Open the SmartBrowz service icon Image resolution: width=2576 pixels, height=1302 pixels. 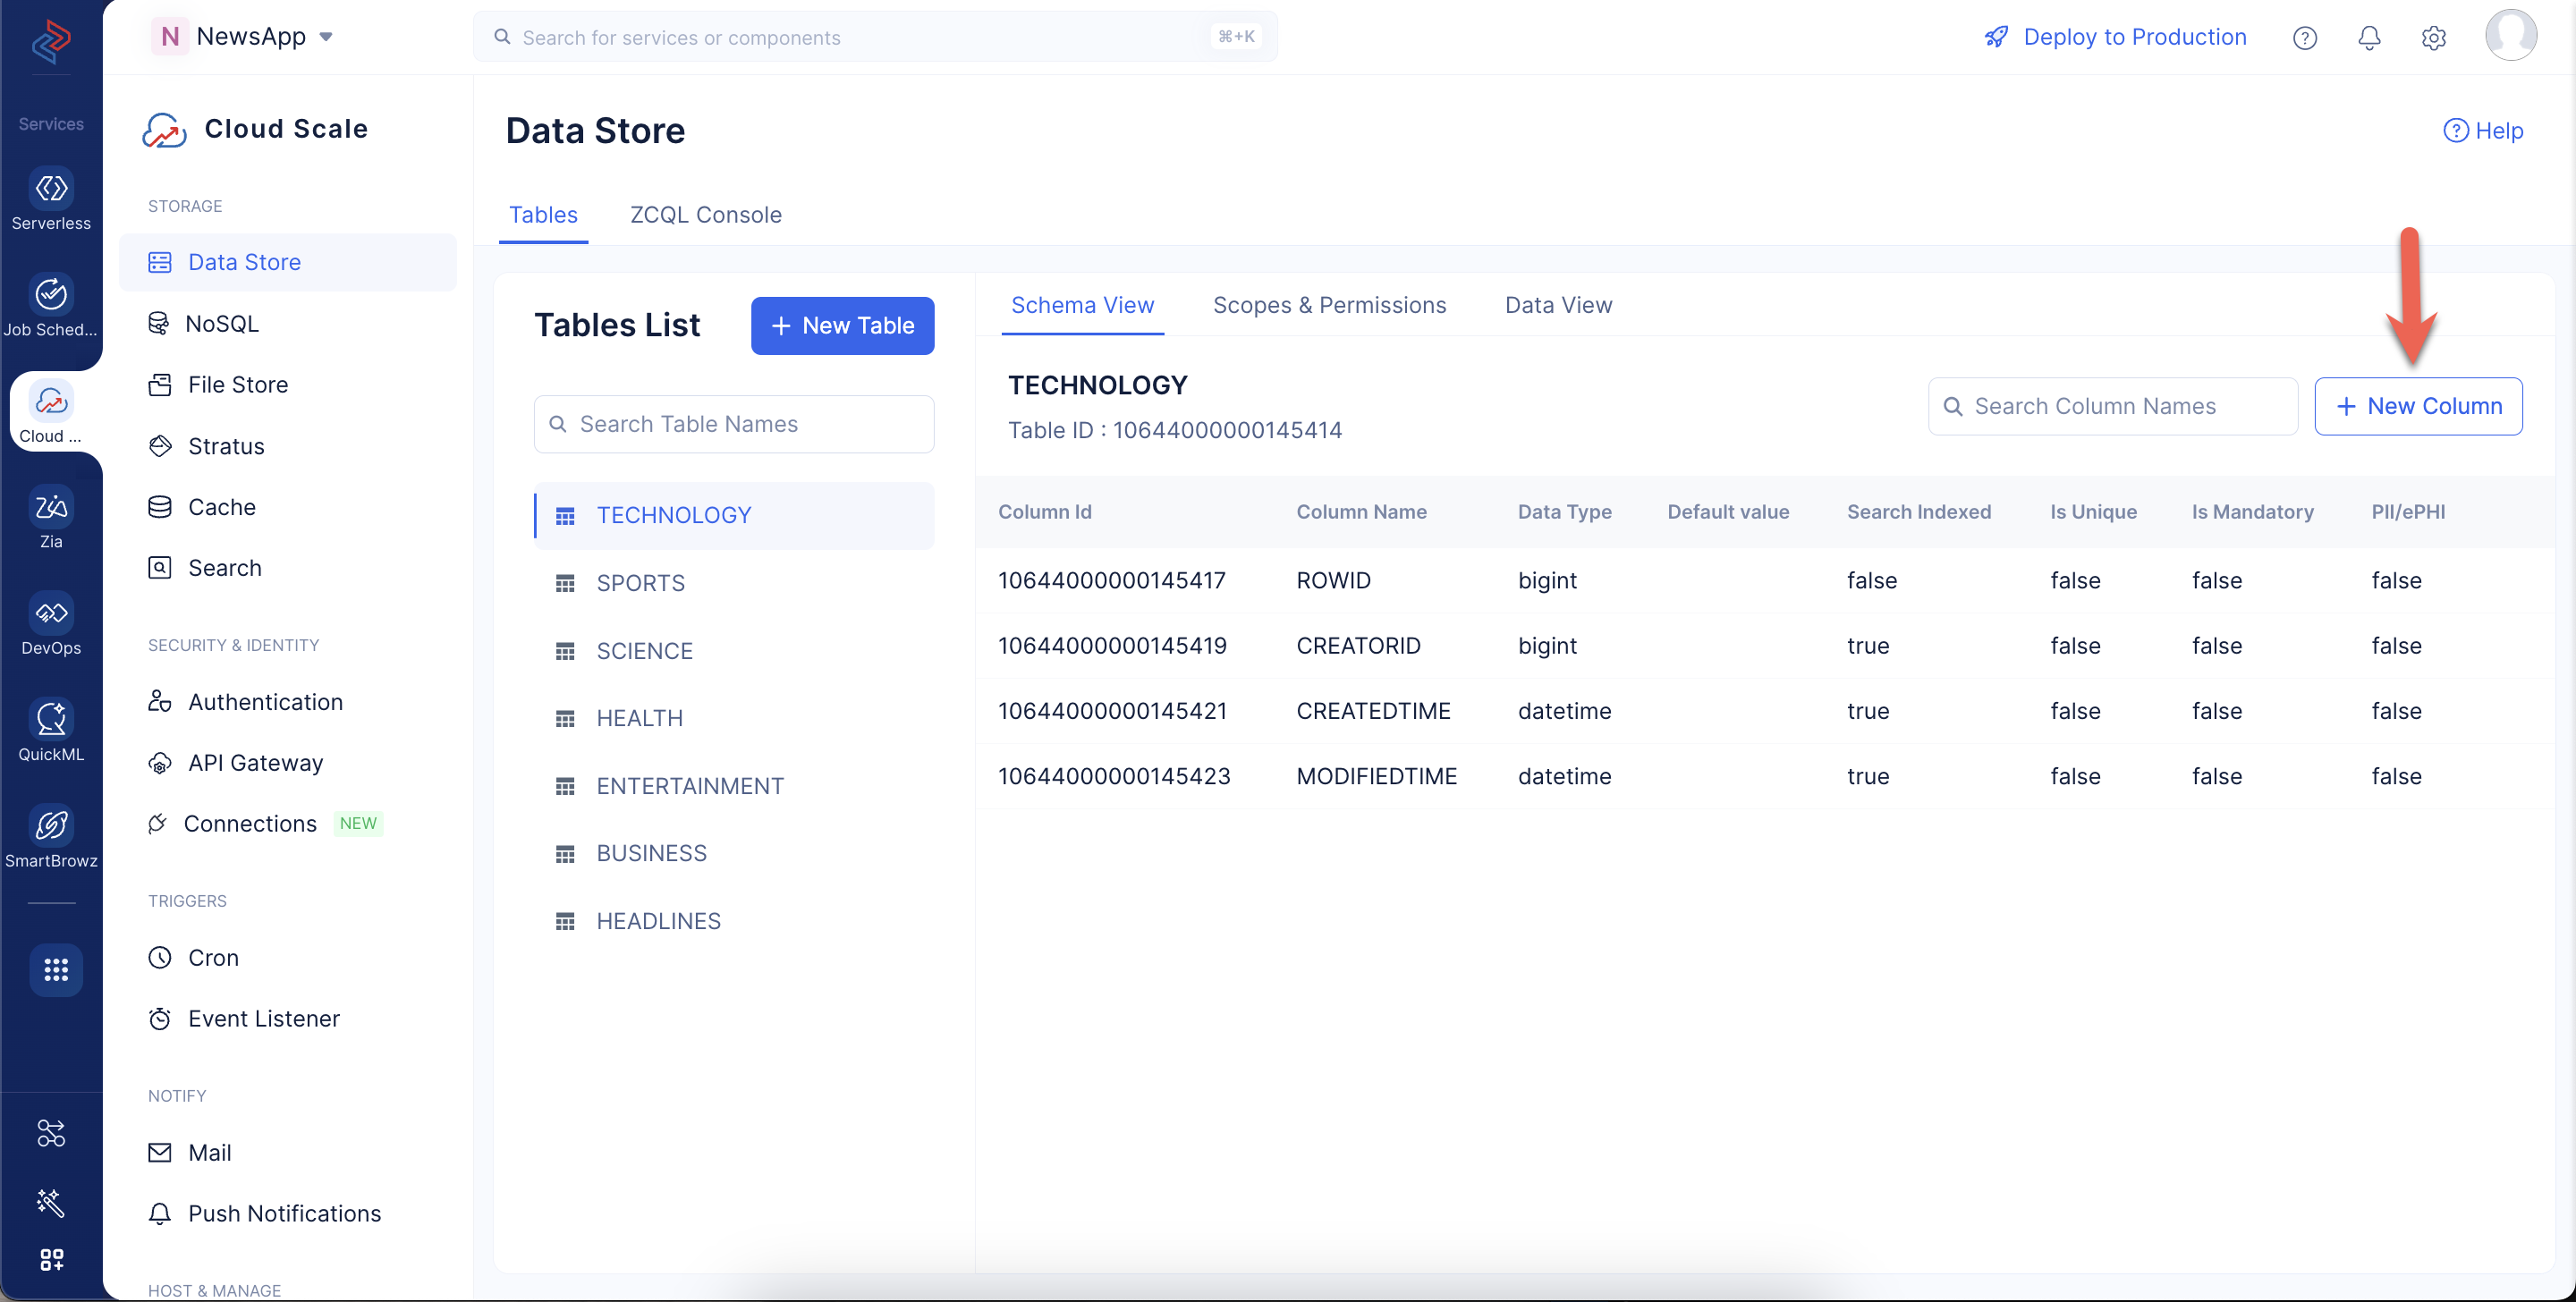[51, 826]
